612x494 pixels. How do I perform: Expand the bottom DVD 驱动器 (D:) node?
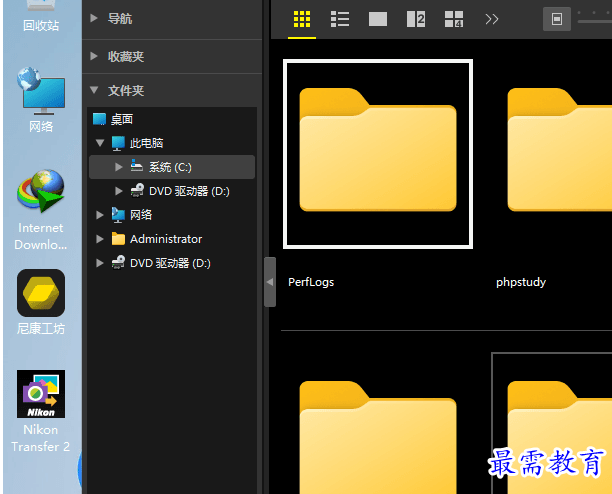click(x=100, y=263)
